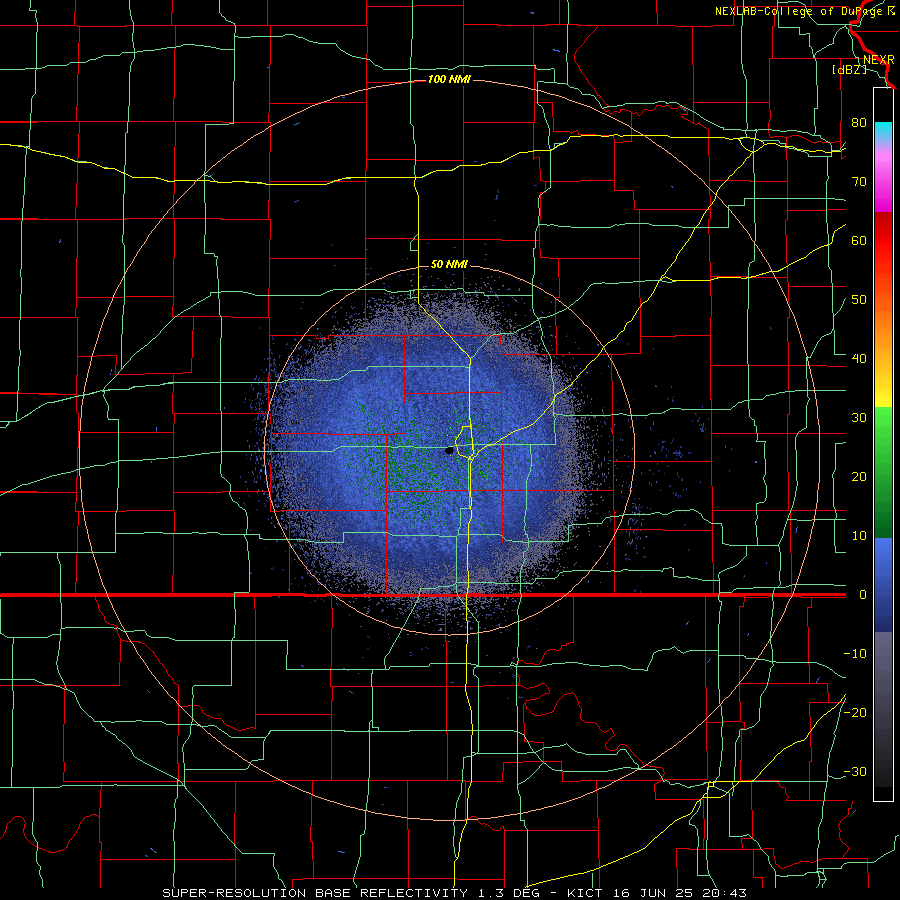
Task: Click the SUPER-RESOLUTION BASE REFLECTIVITY caption text
Action: [x=314, y=893]
